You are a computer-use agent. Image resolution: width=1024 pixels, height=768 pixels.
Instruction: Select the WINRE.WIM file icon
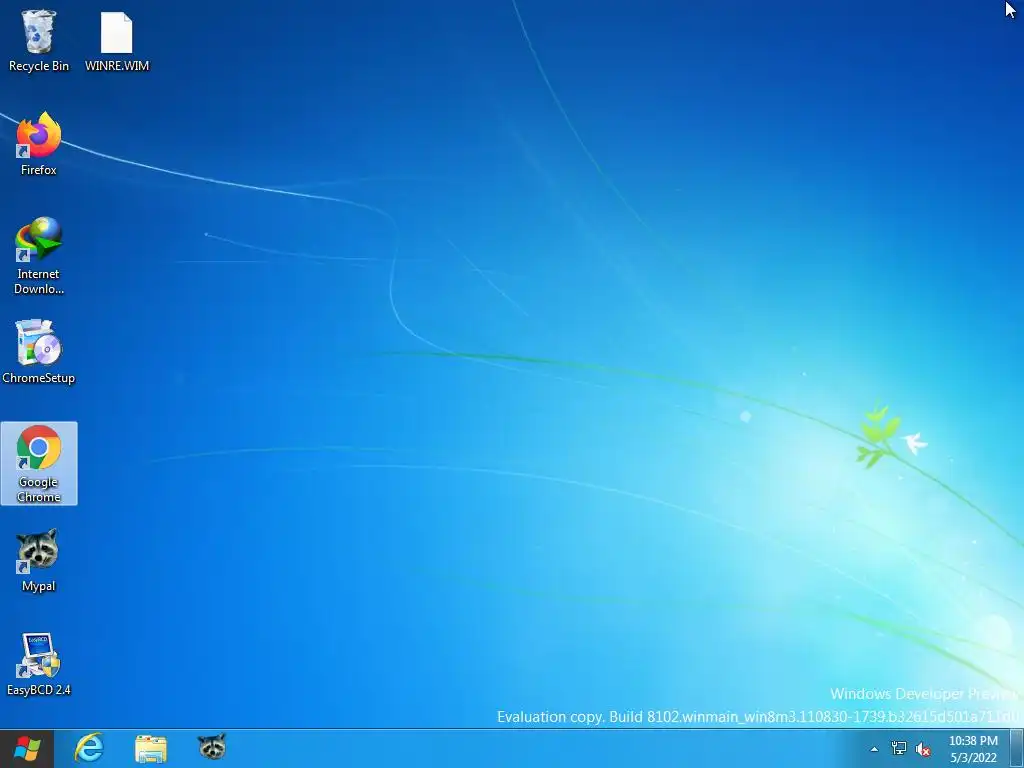point(117,40)
